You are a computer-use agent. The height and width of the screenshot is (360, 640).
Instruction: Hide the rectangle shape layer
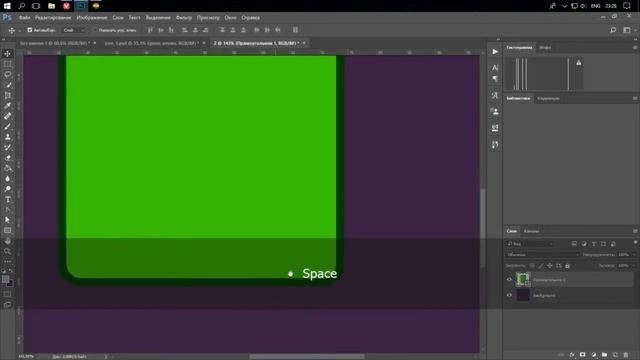509,280
